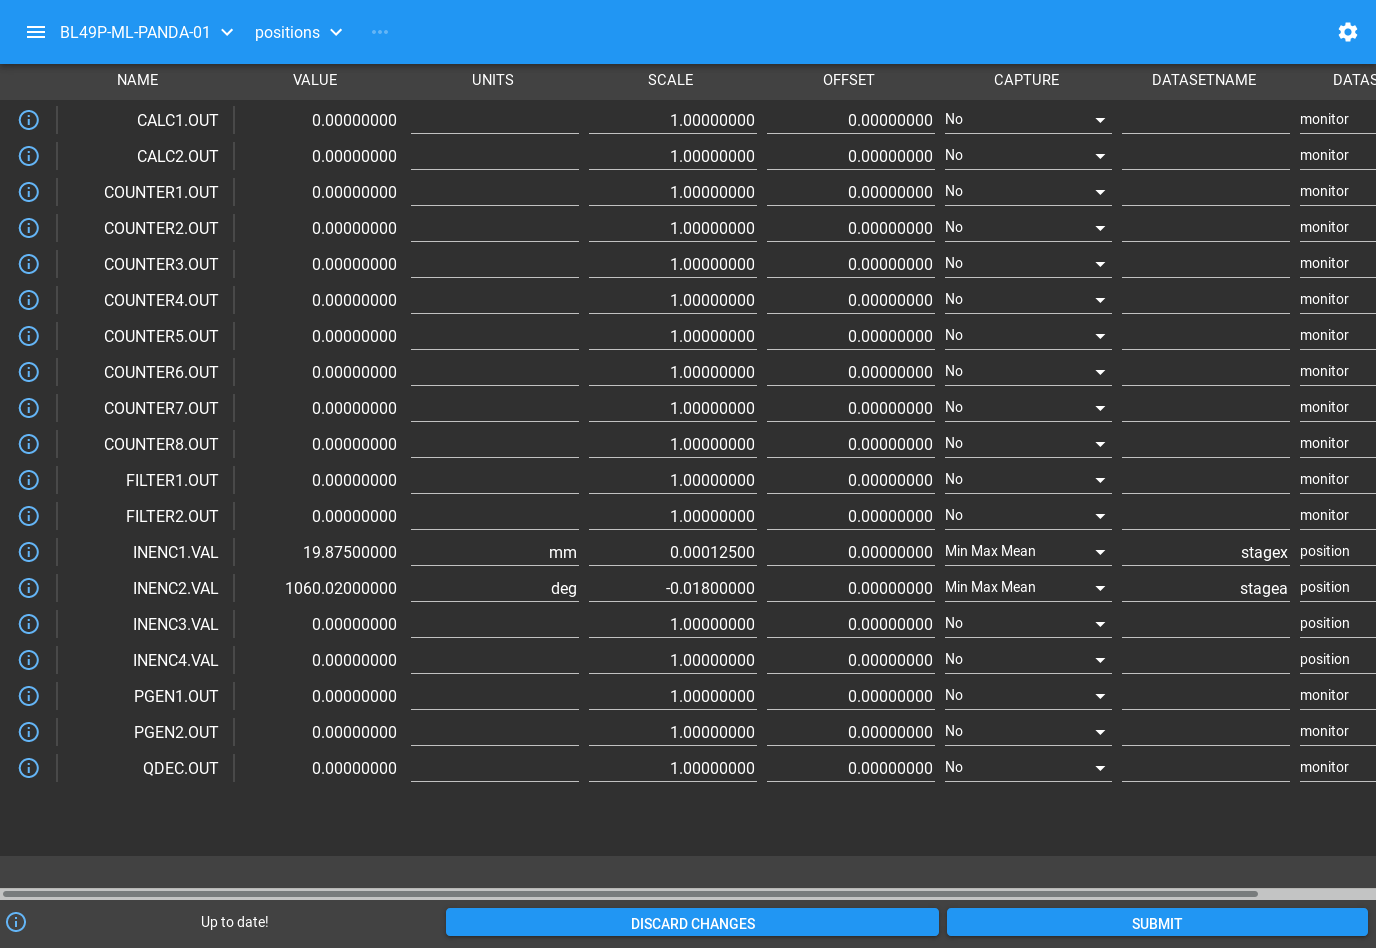Open settings via the gear icon
The height and width of the screenshot is (948, 1376).
coord(1347,32)
